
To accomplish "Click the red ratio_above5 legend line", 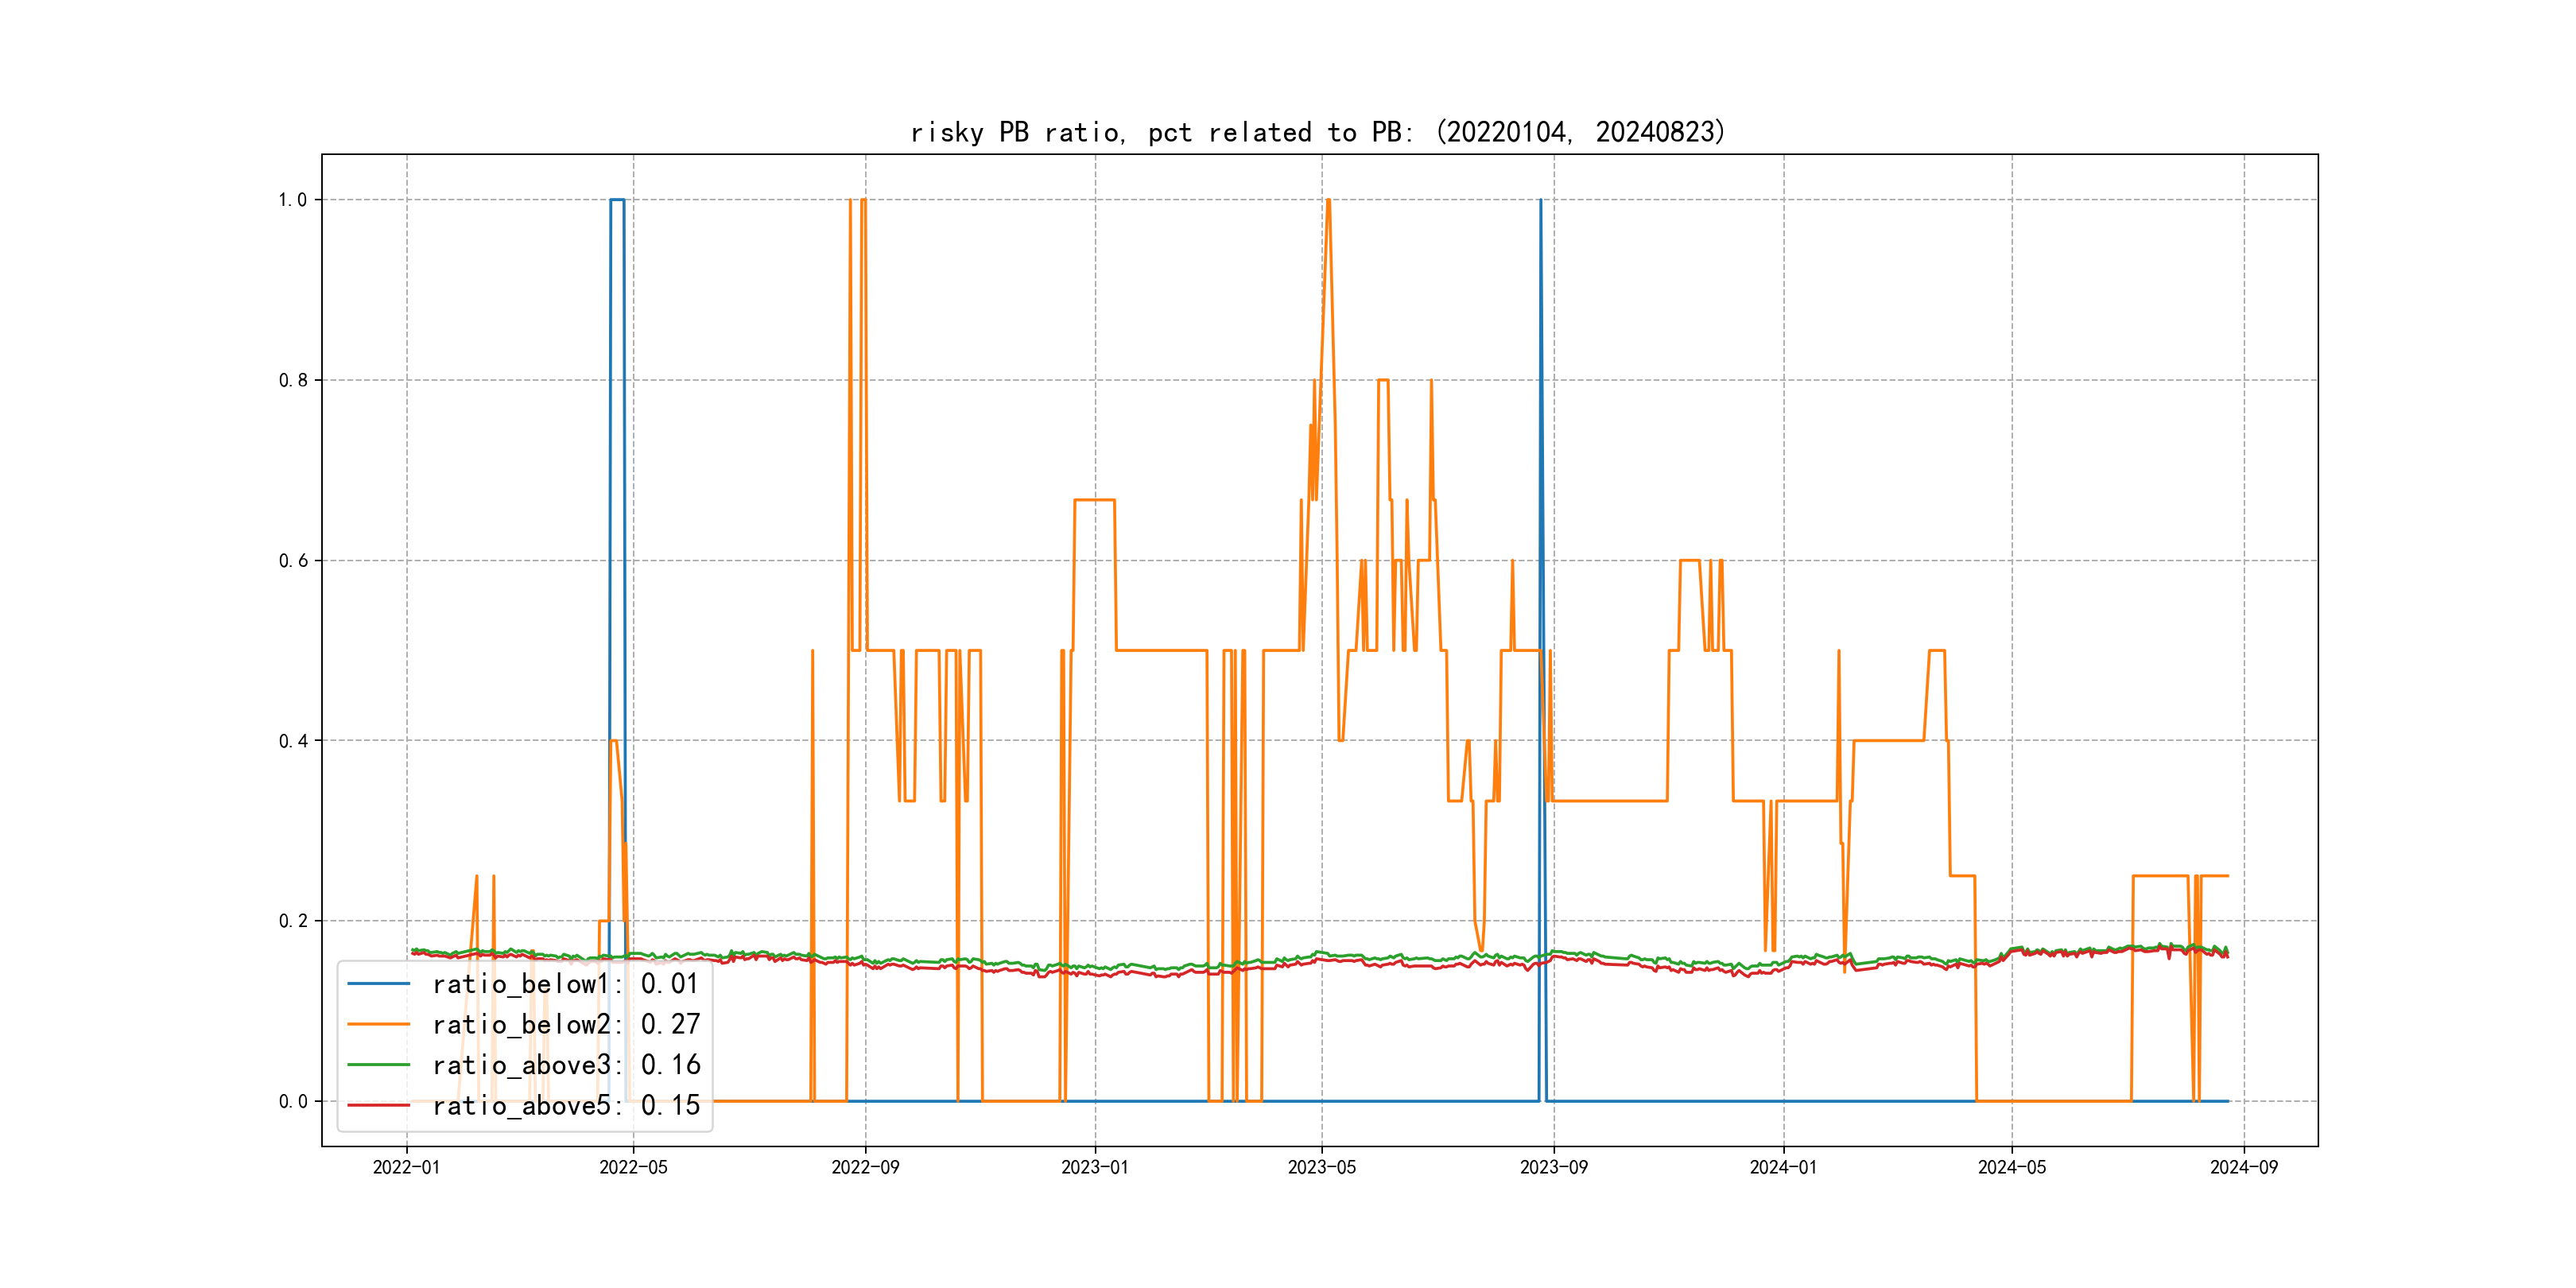I will pos(378,1105).
